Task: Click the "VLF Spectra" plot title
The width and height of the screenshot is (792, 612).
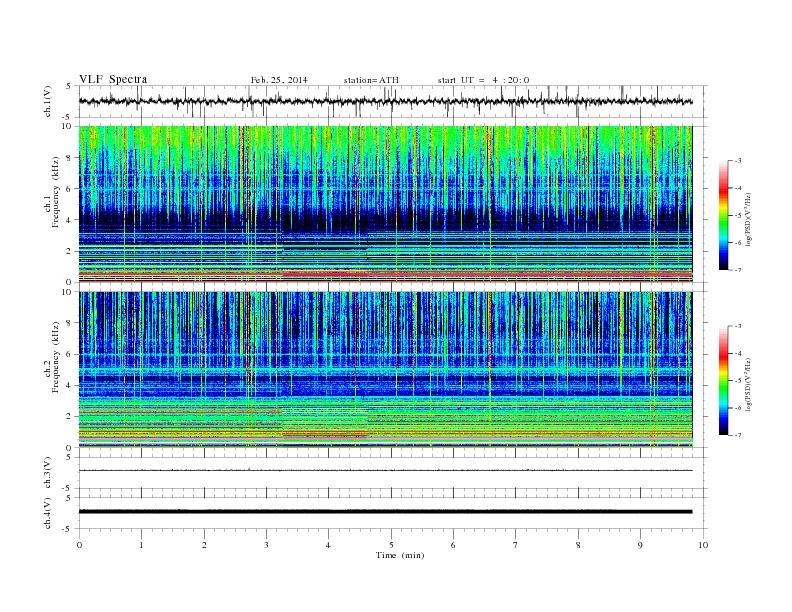Action: pos(113,79)
